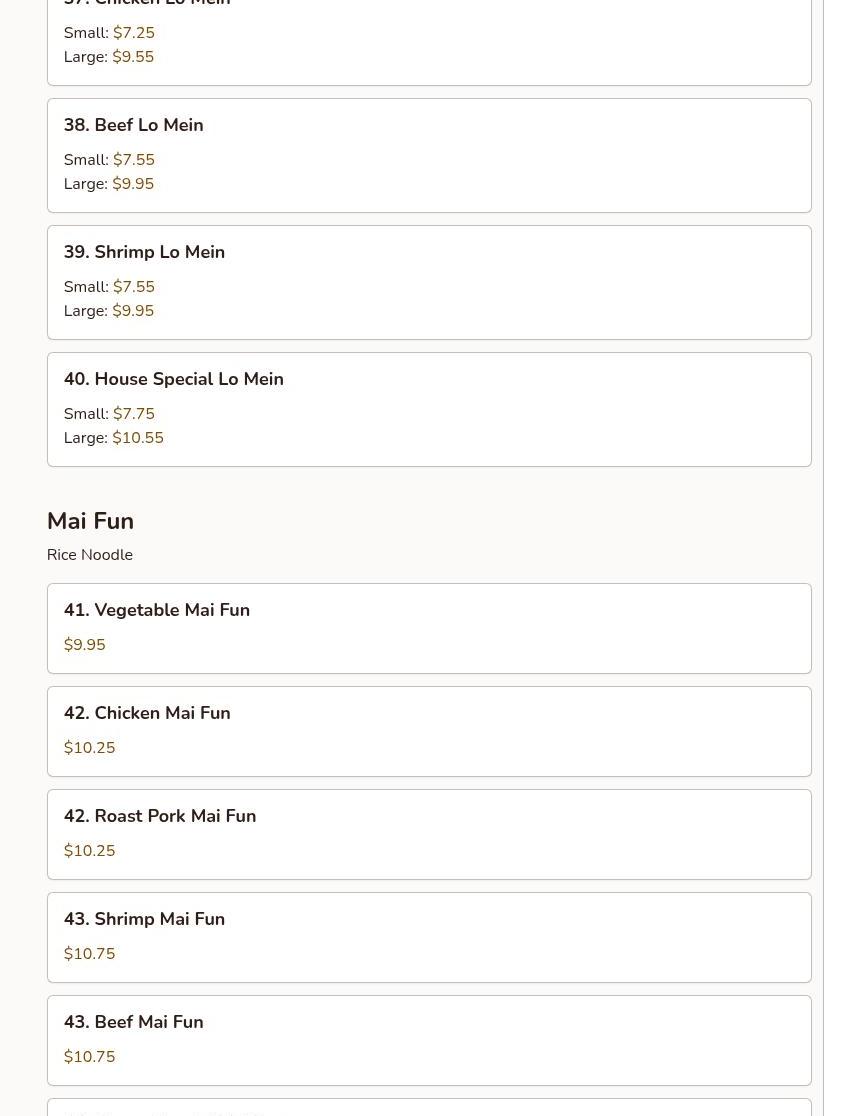
Task: Select Beef Lo Mein small price $7.55
Action: coord(133,160)
